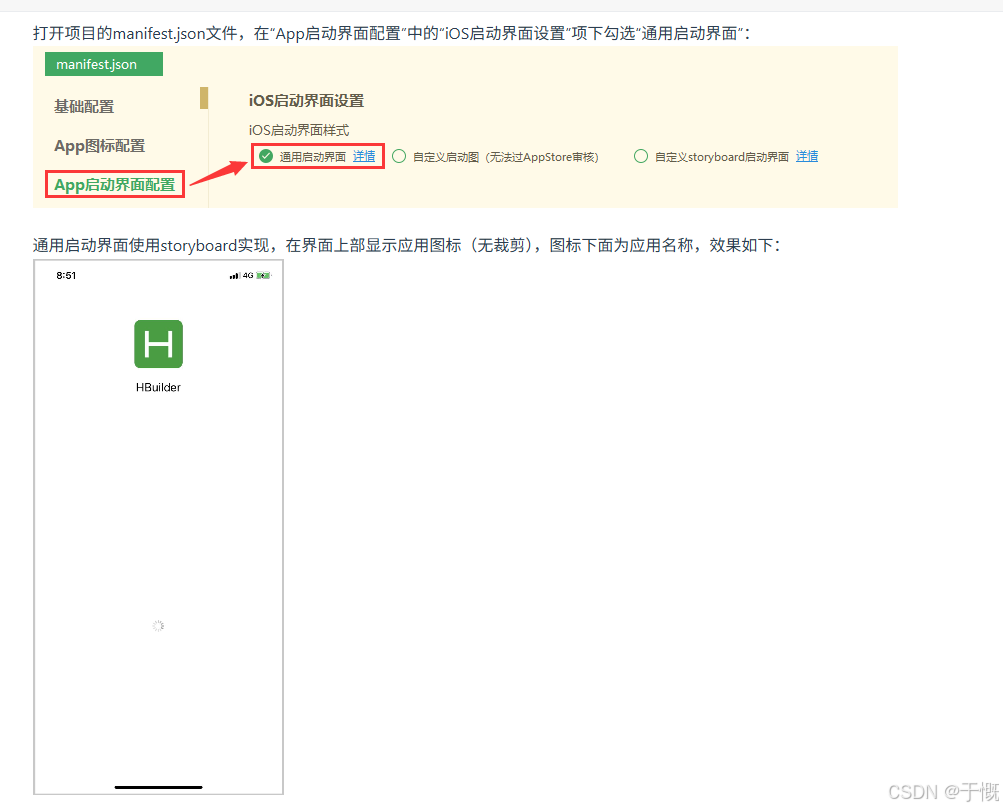This screenshot has height=810, width=1003.
Task: Select the 通用启动界面 radio option
Action: (x=266, y=156)
